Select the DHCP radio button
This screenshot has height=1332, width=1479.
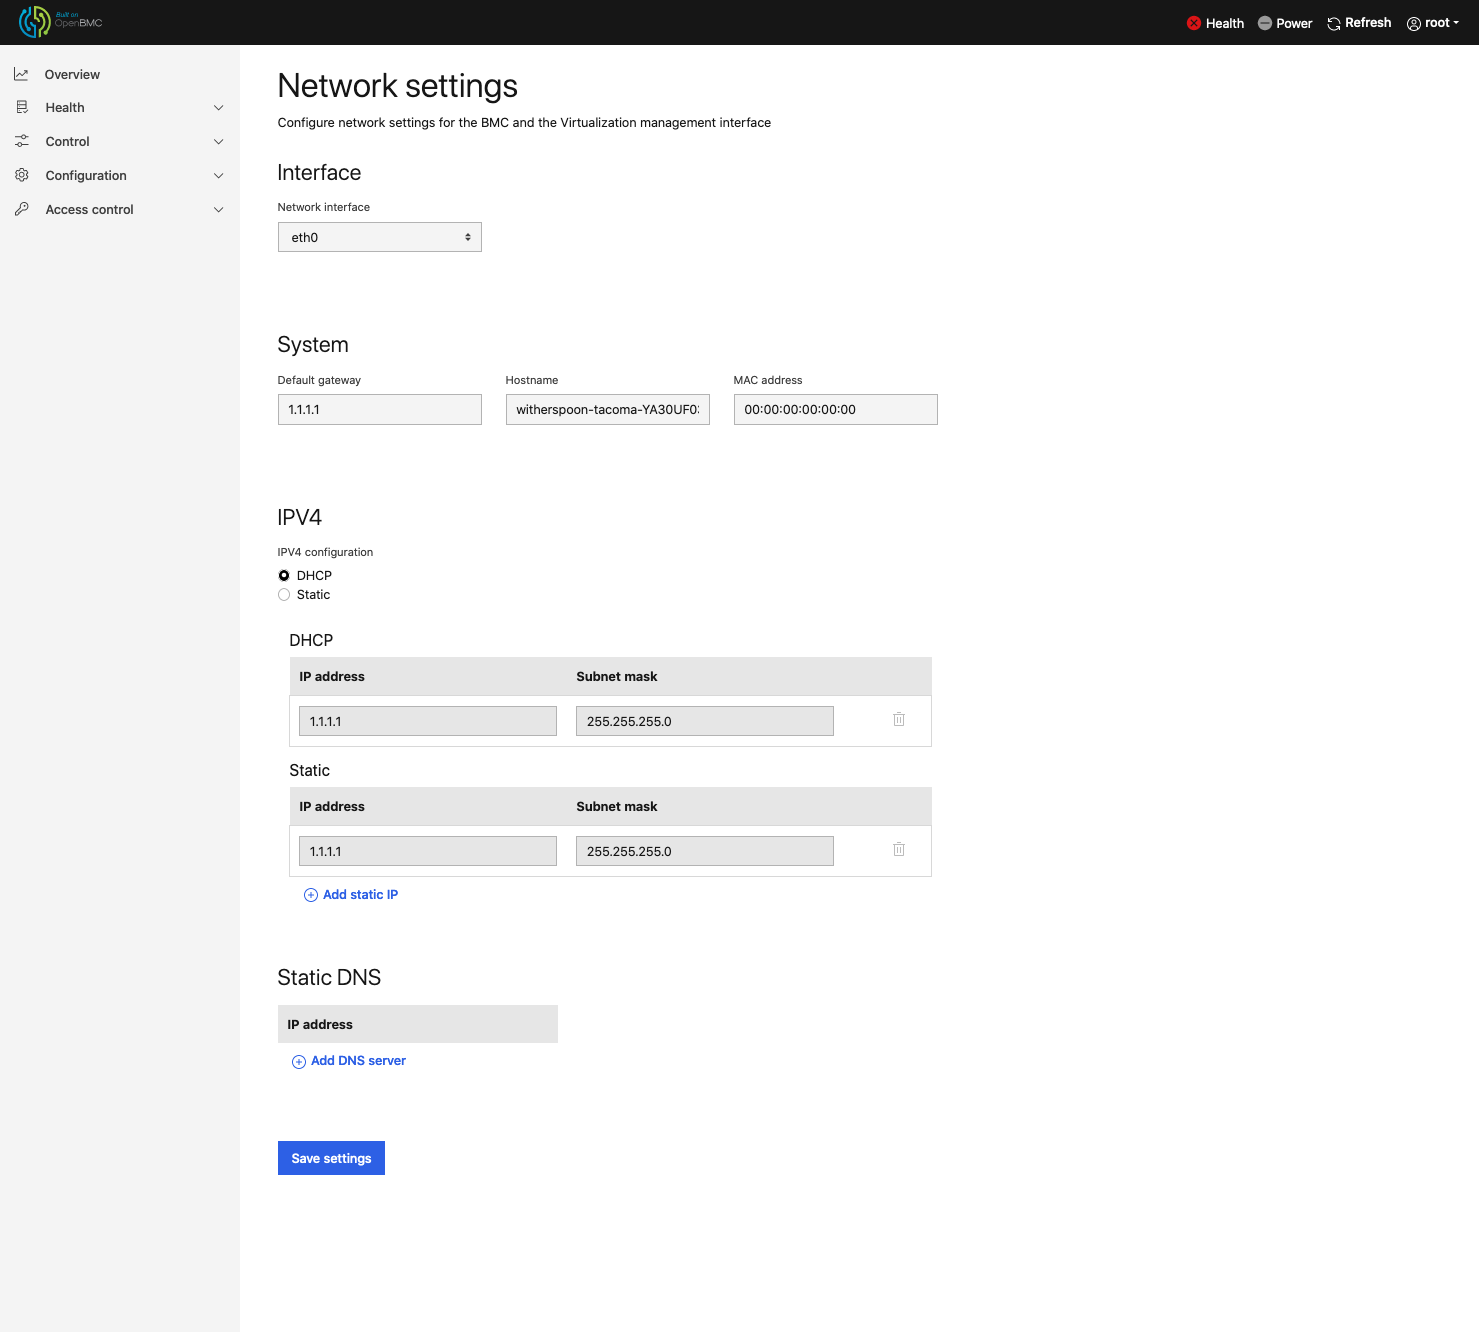284,575
